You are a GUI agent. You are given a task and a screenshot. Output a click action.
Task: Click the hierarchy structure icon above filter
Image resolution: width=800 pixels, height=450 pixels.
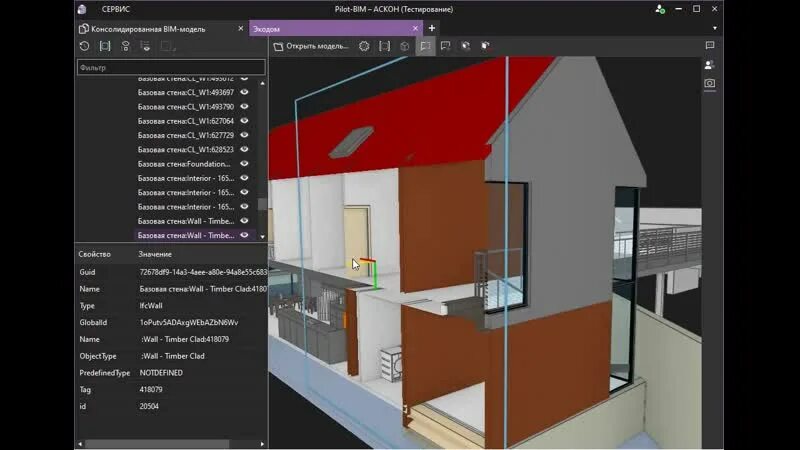(126, 46)
